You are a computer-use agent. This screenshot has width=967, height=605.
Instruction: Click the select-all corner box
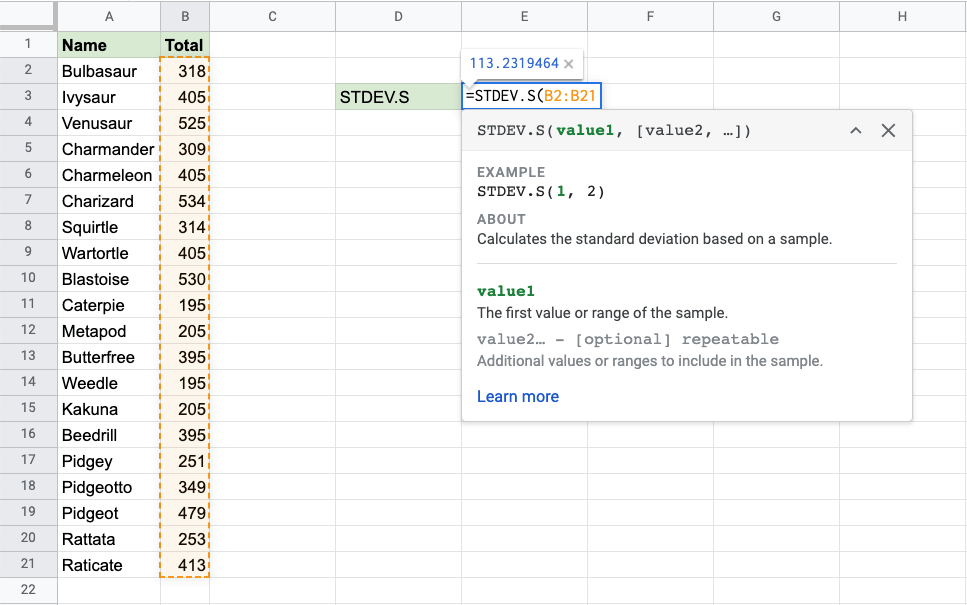(28, 16)
